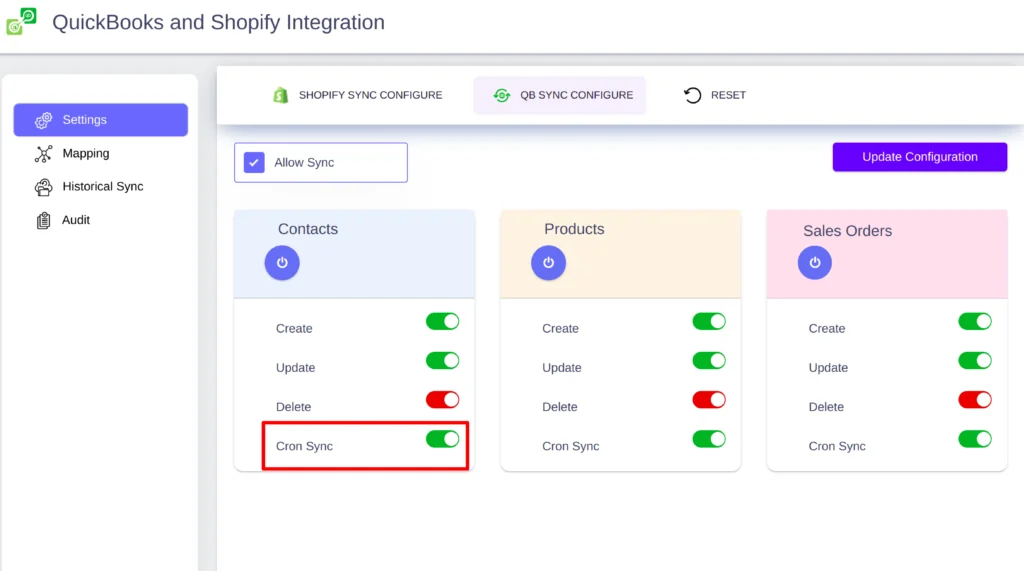Toggle Sales Orders Update switch
The width and height of the screenshot is (1024, 571).
975,361
